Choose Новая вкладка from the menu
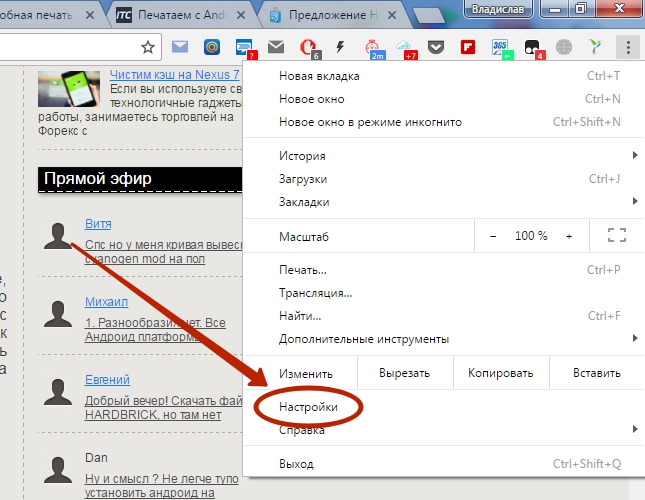Image resolution: width=645 pixels, height=500 pixels. pyautogui.click(x=444, y=76)
